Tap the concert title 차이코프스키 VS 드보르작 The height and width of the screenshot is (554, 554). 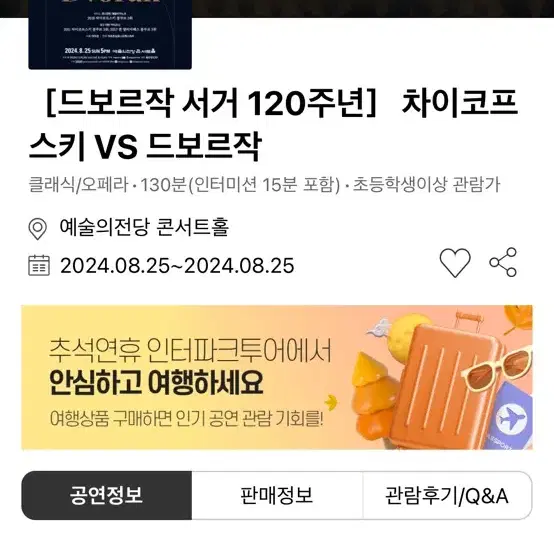tap(273, 124)
